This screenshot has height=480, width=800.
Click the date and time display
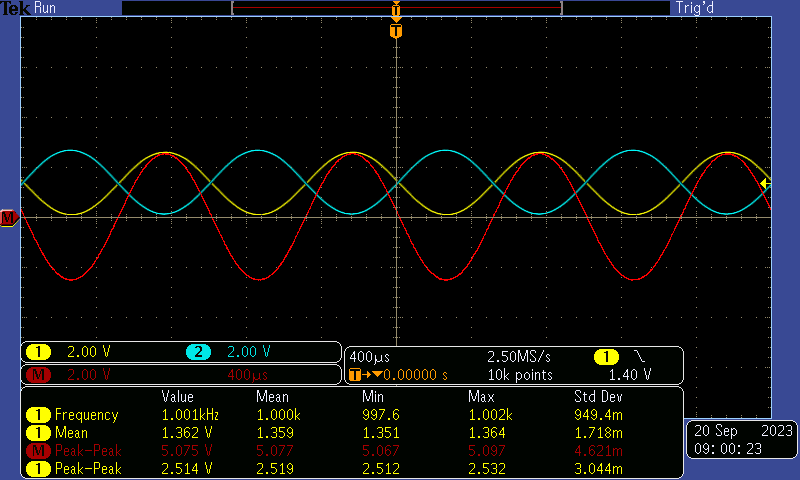tap(742, 440)
